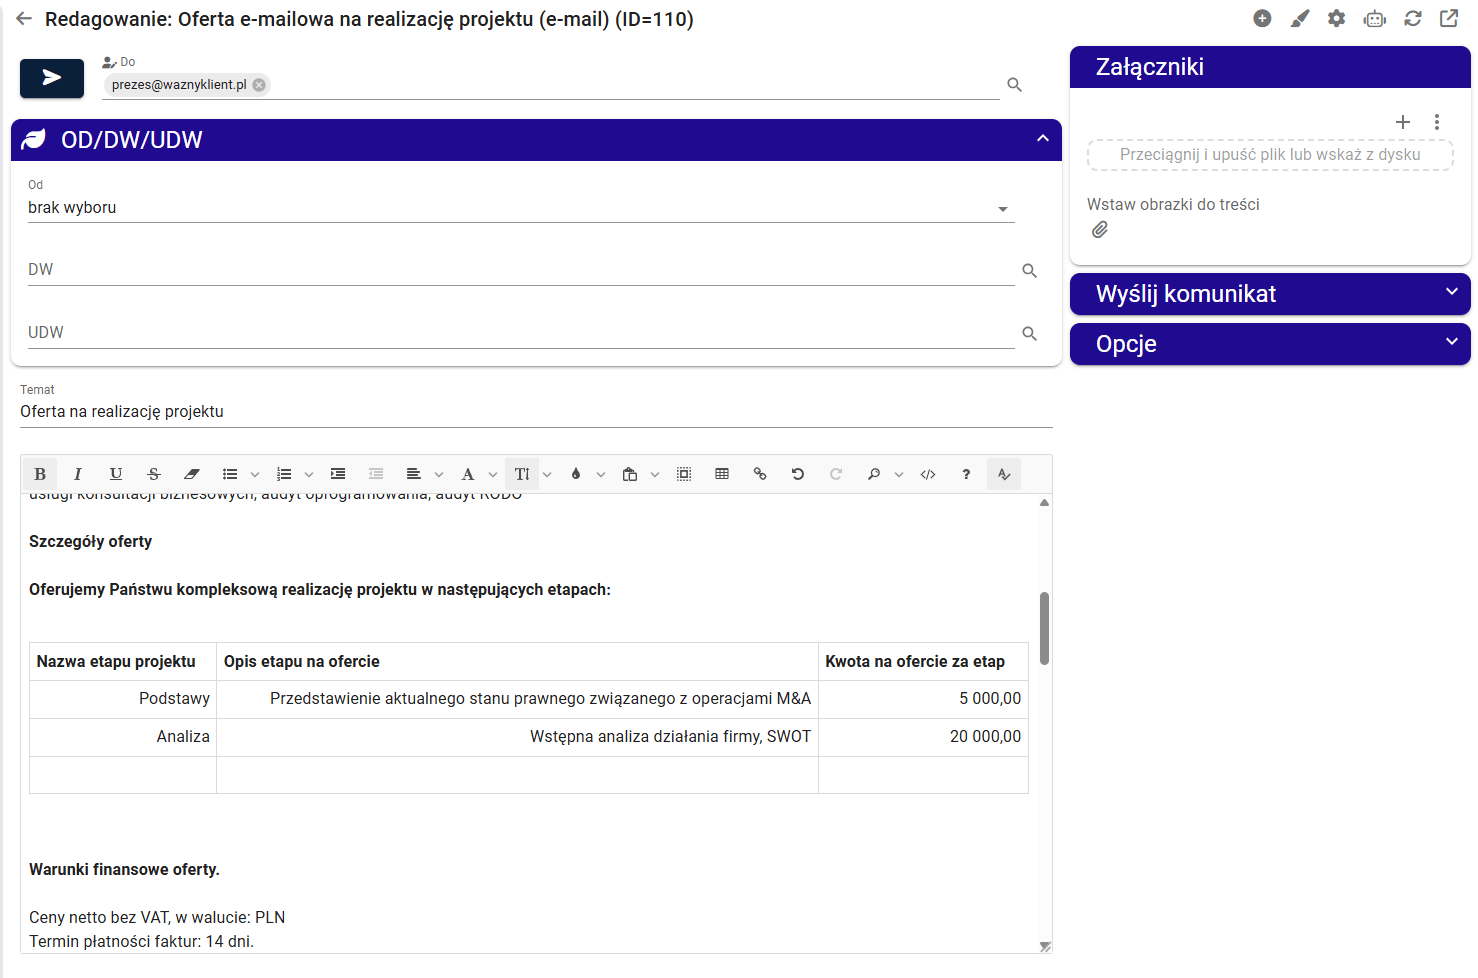Click the robot icon in header

click(x=1375, y=19)
